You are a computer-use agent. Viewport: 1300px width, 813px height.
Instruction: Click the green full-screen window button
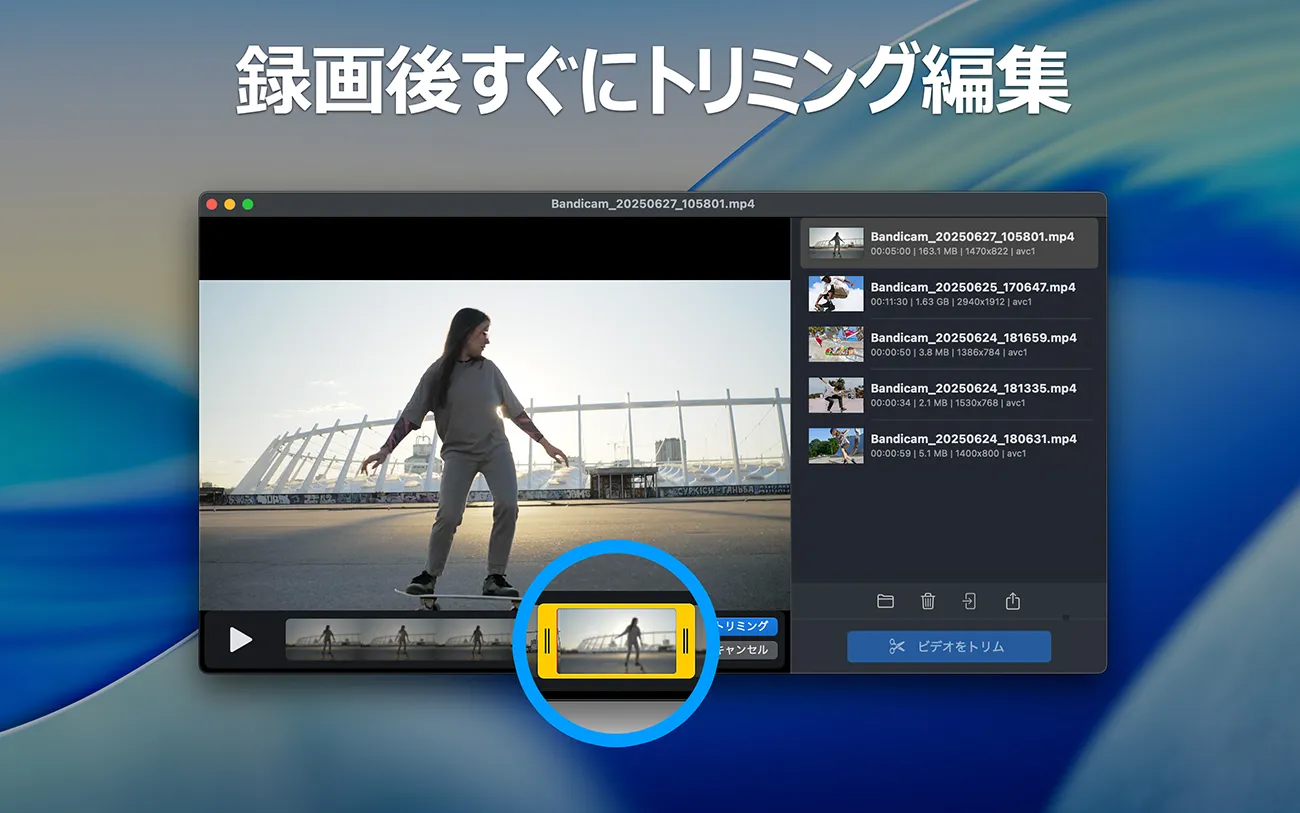(x=248, y=204)
